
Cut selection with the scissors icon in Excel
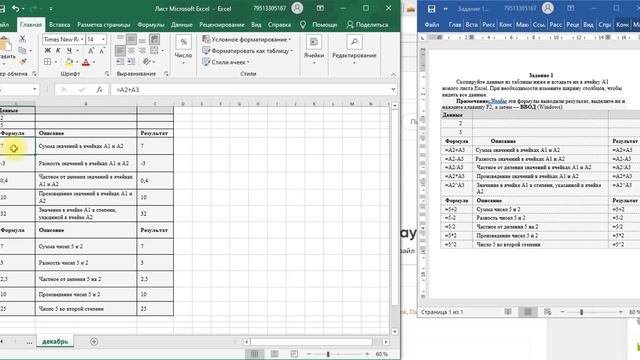click(x=22, y=39)
